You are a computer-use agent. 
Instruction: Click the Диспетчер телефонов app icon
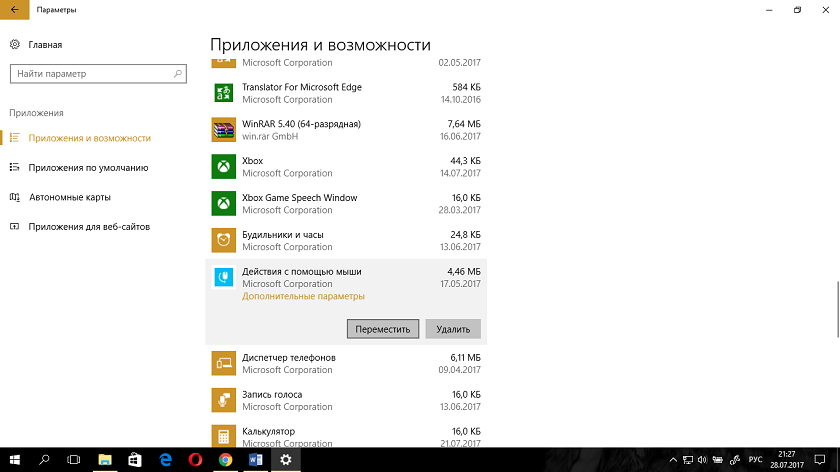click(x=223, y=363)
